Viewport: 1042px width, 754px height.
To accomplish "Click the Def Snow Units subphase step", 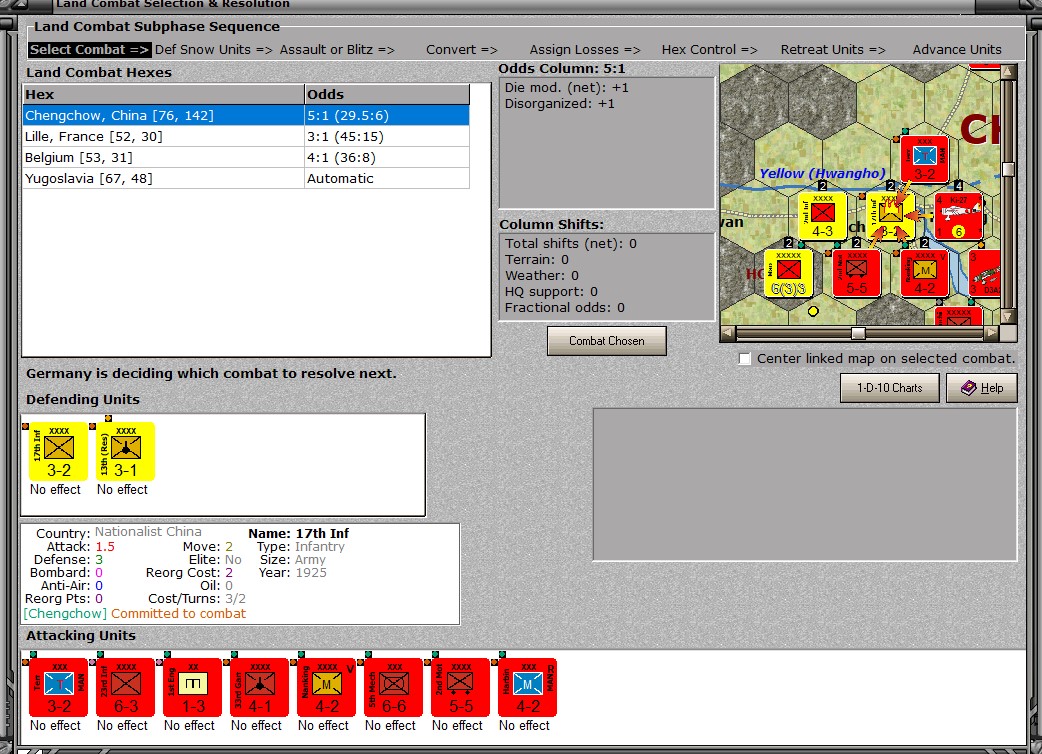I will tap(213, 50).
